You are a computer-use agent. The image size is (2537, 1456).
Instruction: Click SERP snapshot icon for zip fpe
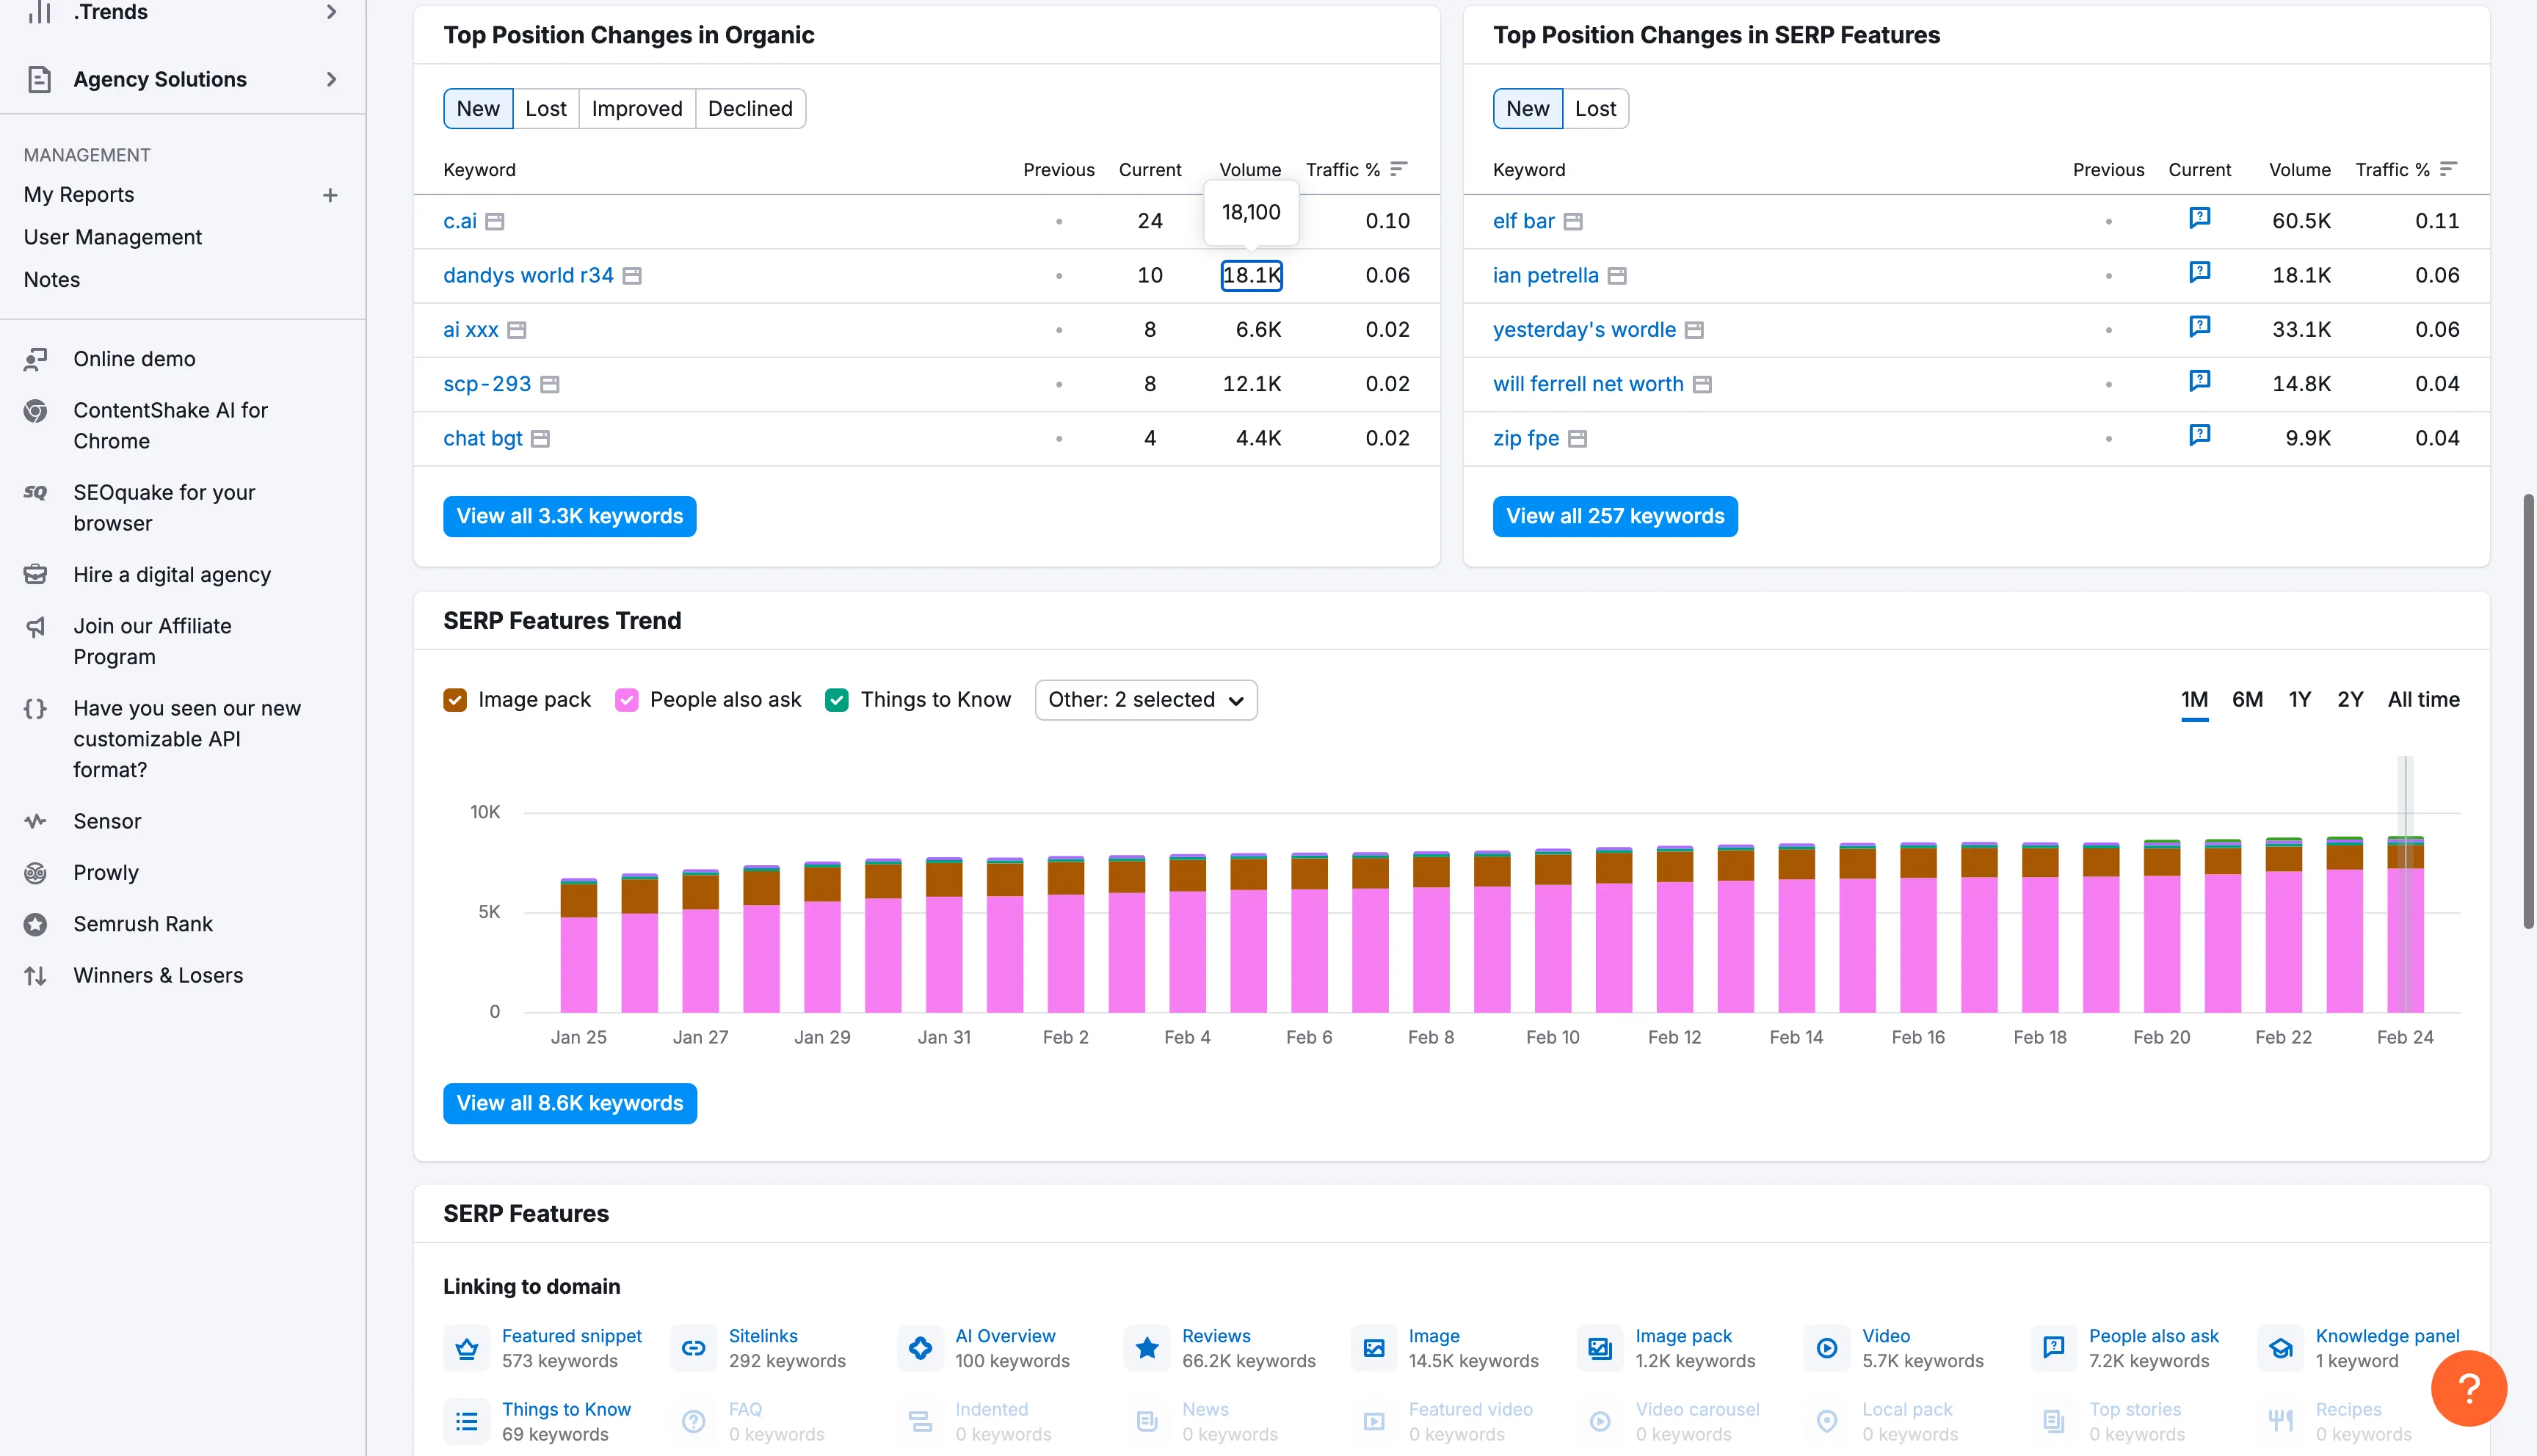coord(1578,438)
